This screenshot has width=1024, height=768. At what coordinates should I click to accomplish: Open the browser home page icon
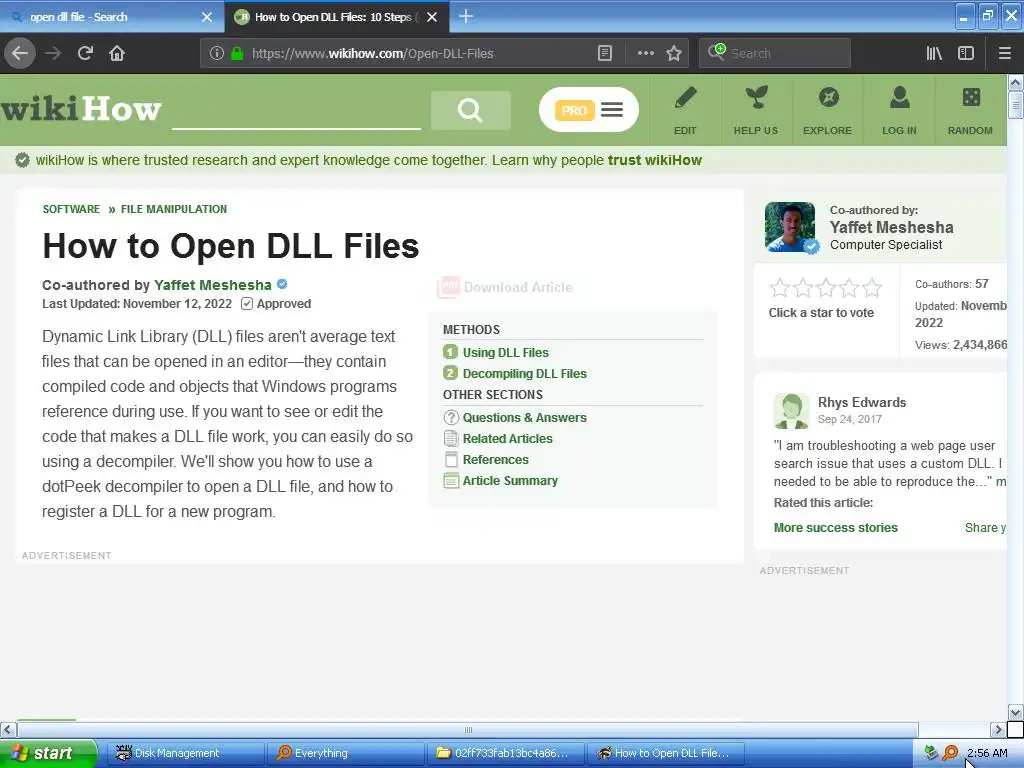tap(117, 53)
